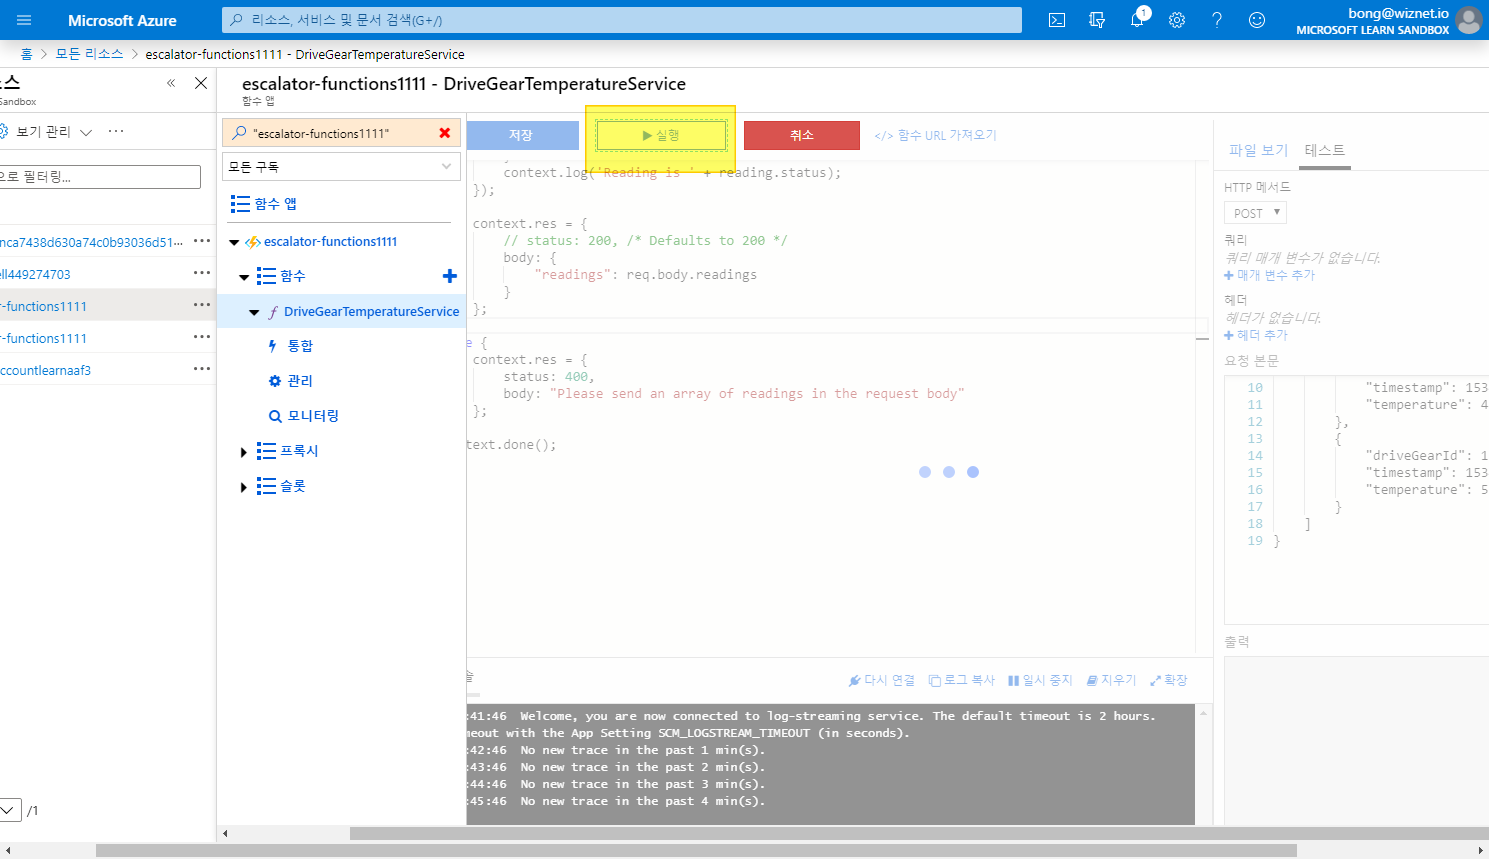Click the Microsoft Azure logo text
This screenshot has width=1489, height=859.
(122, 20)
